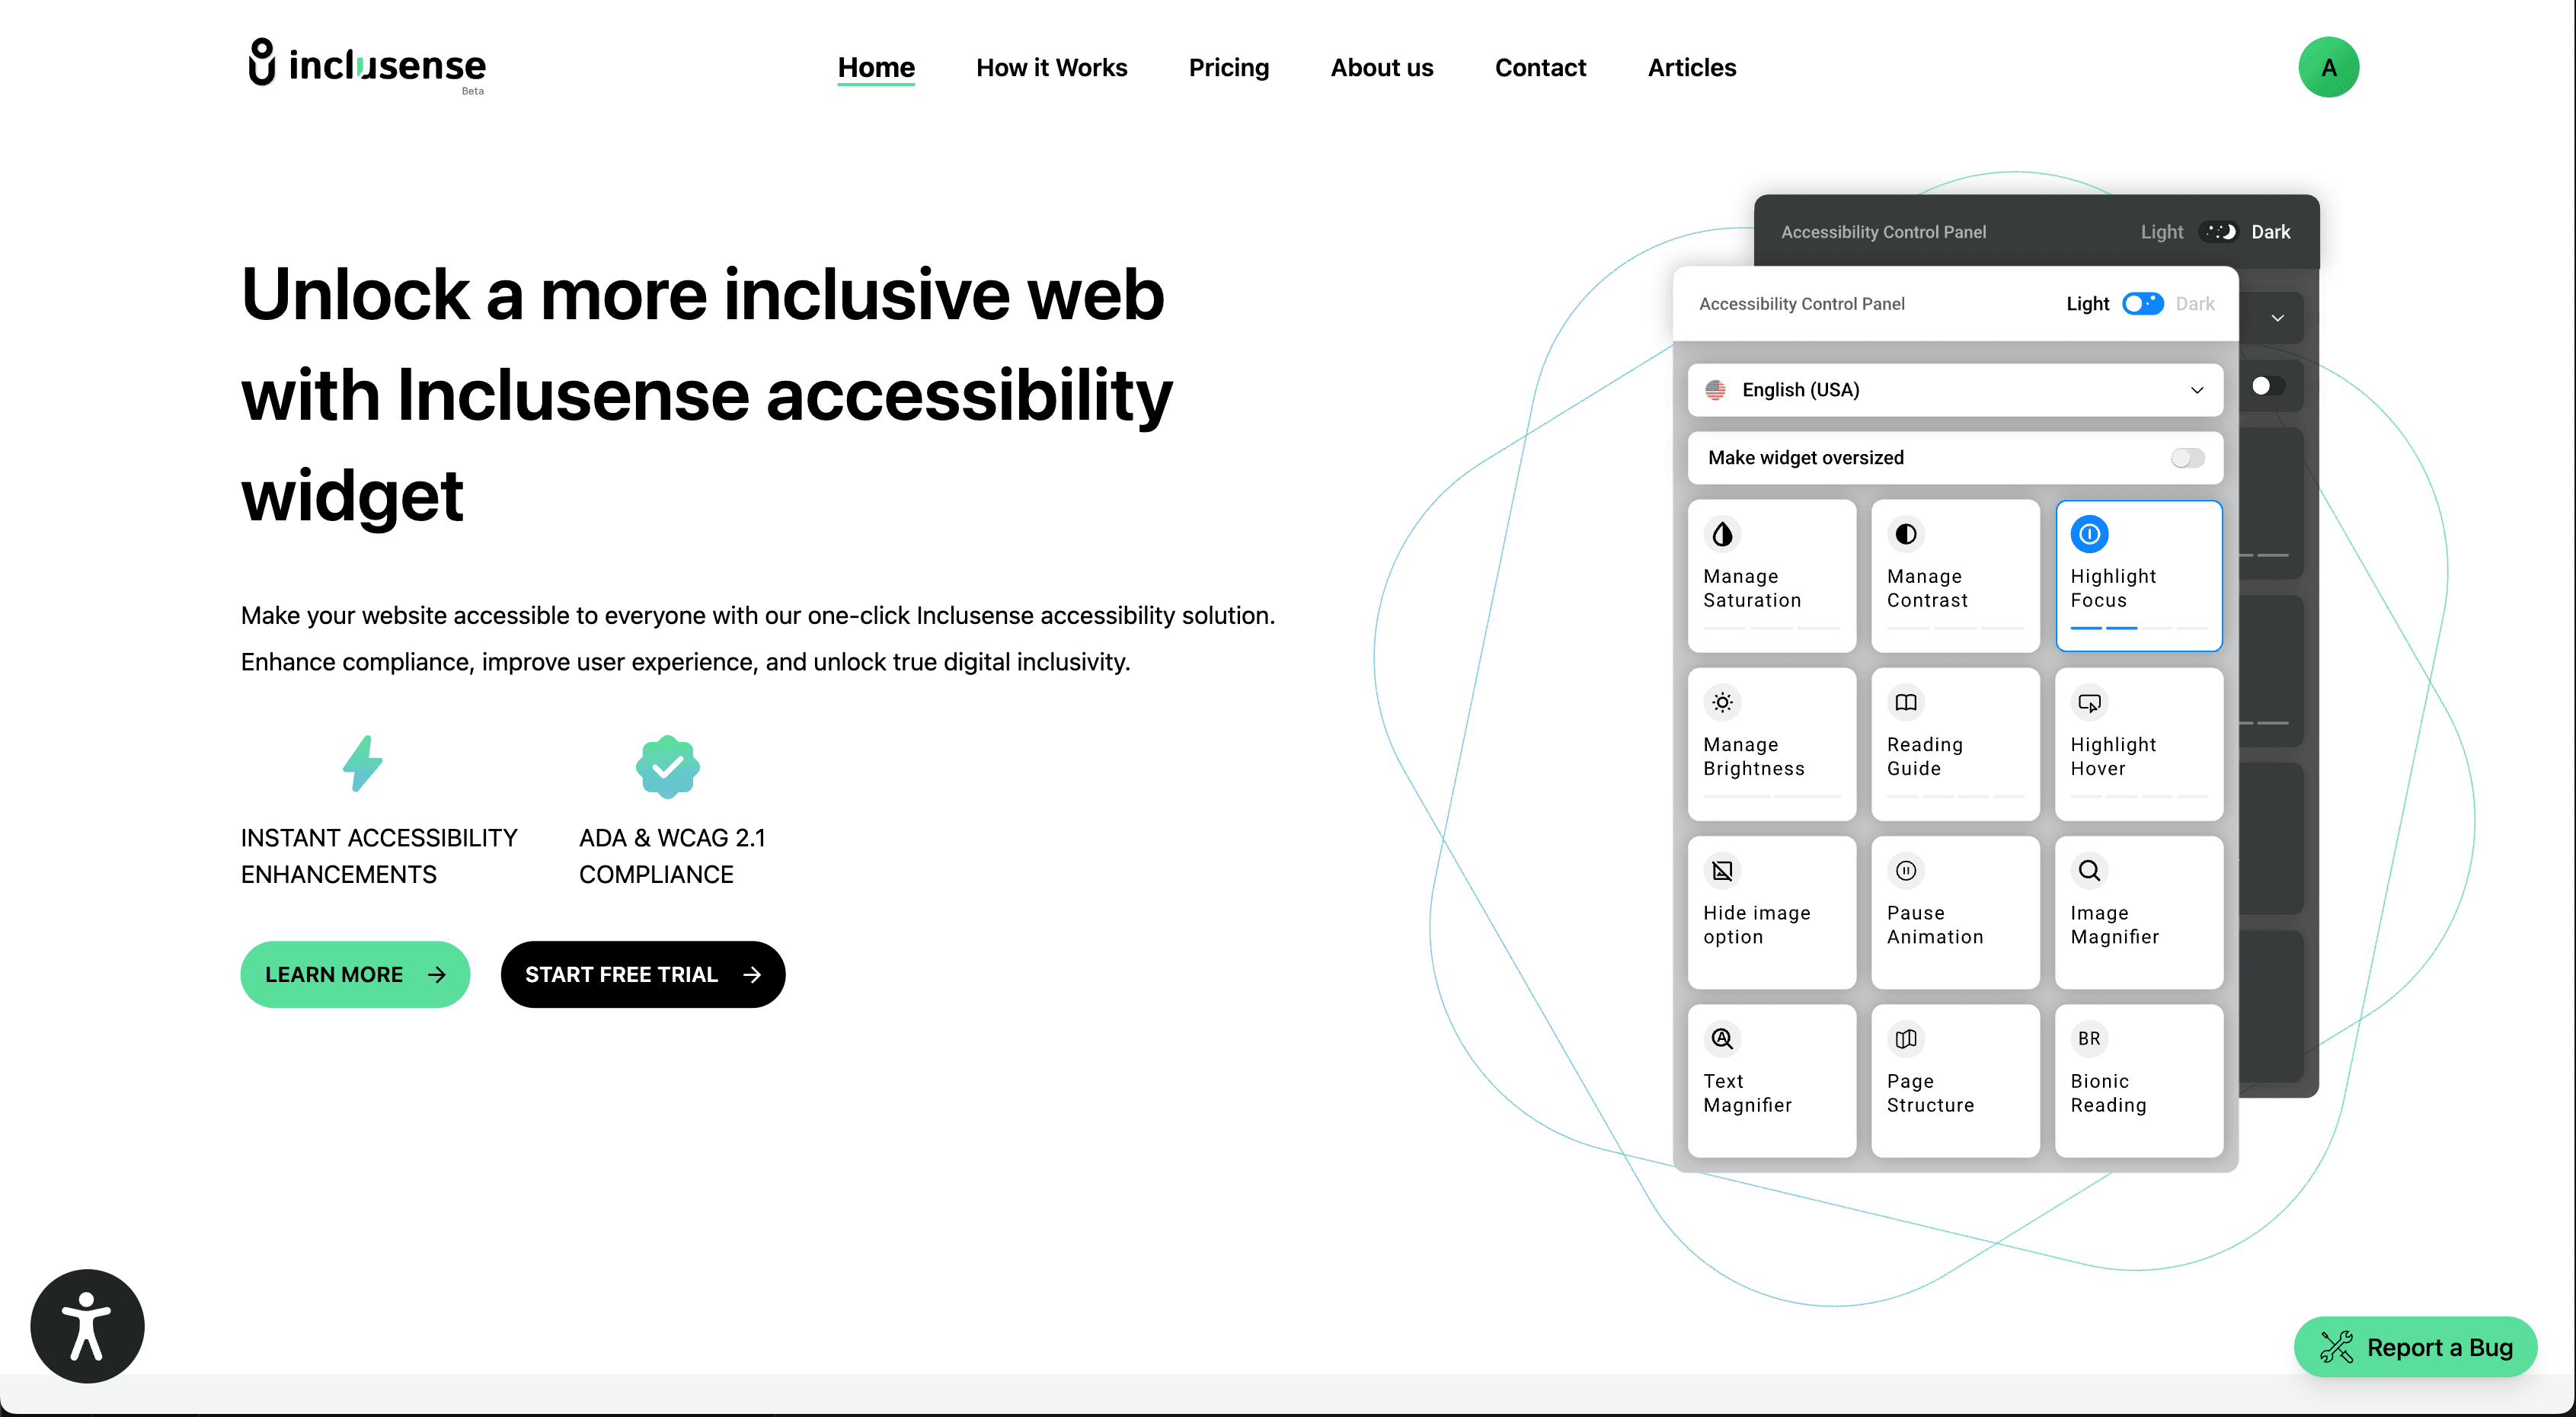The height and width of the screenshot is (1417, 2576).
Task: Toggle the switch on the dark panel
Action: click(x=2269, y=385)
